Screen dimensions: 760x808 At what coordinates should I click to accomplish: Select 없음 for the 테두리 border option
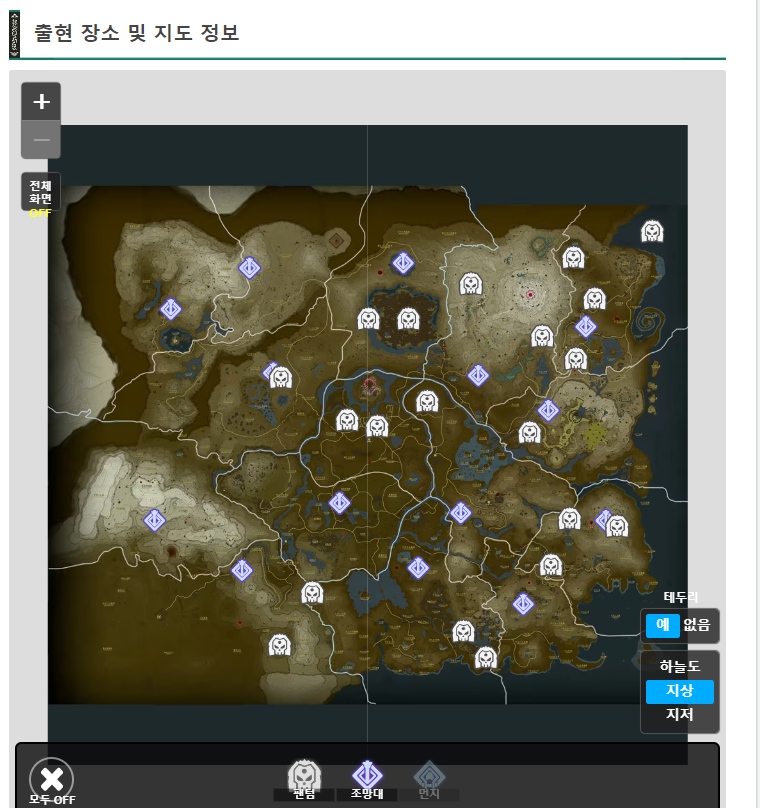[697, 625]
